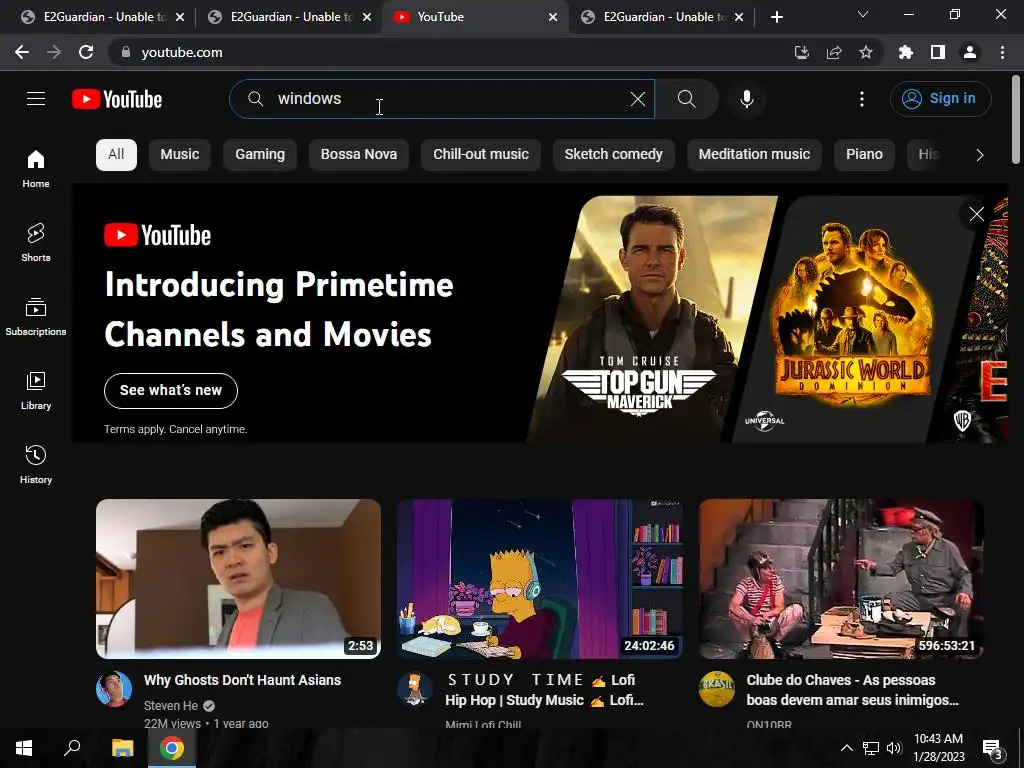Click Study Time Lofi video title

point(544,690)
